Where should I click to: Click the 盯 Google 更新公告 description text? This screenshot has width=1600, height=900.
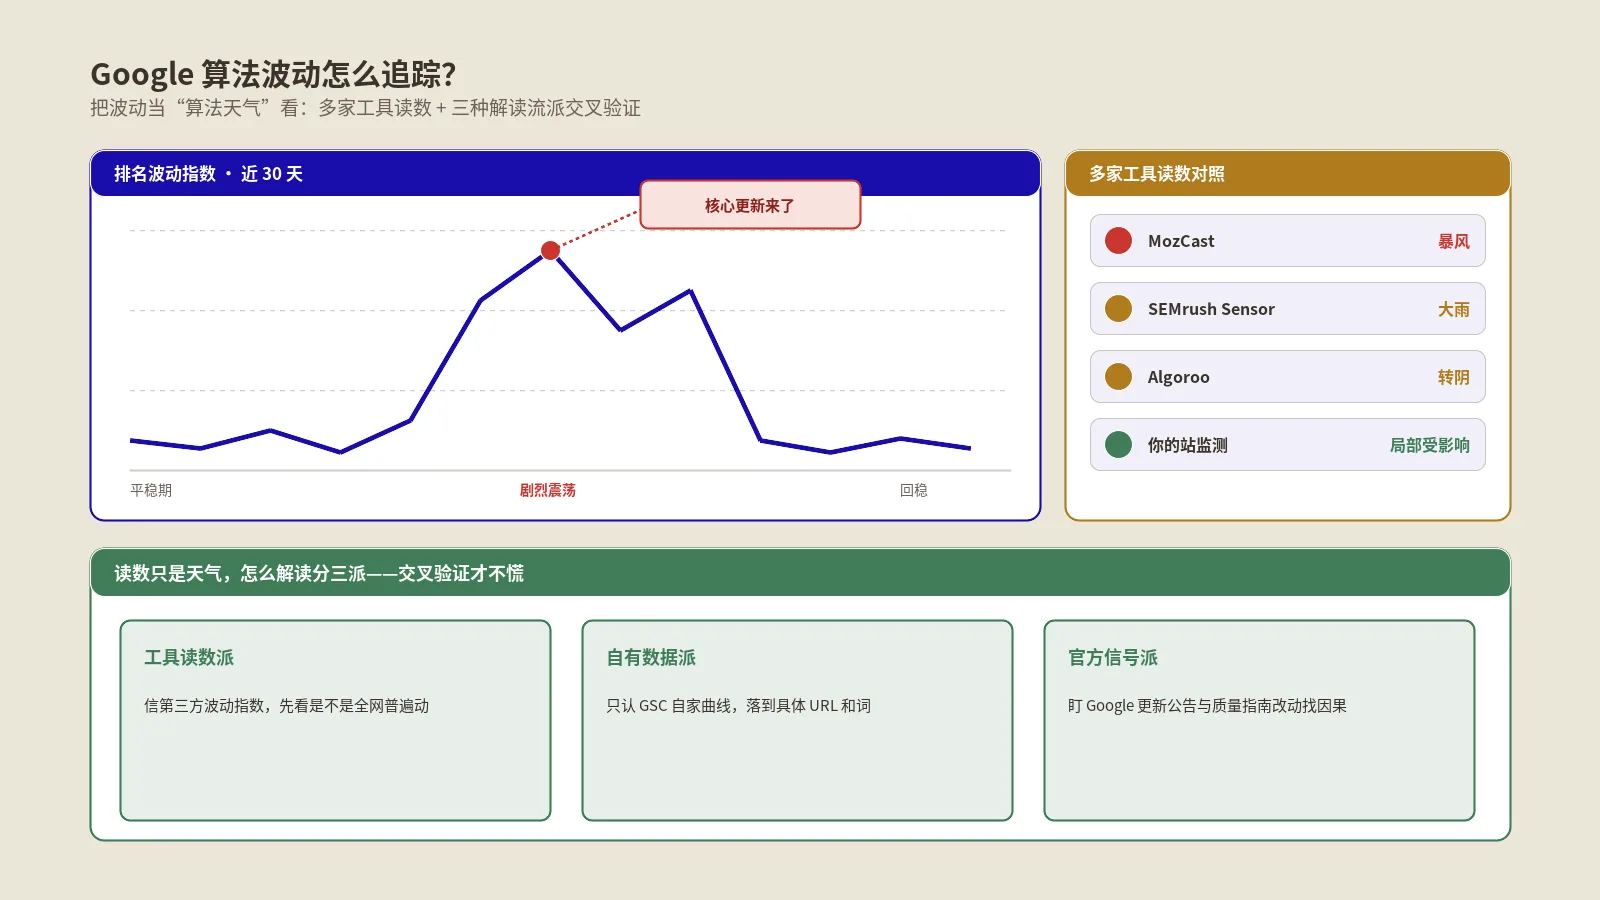coord(1207,705)
